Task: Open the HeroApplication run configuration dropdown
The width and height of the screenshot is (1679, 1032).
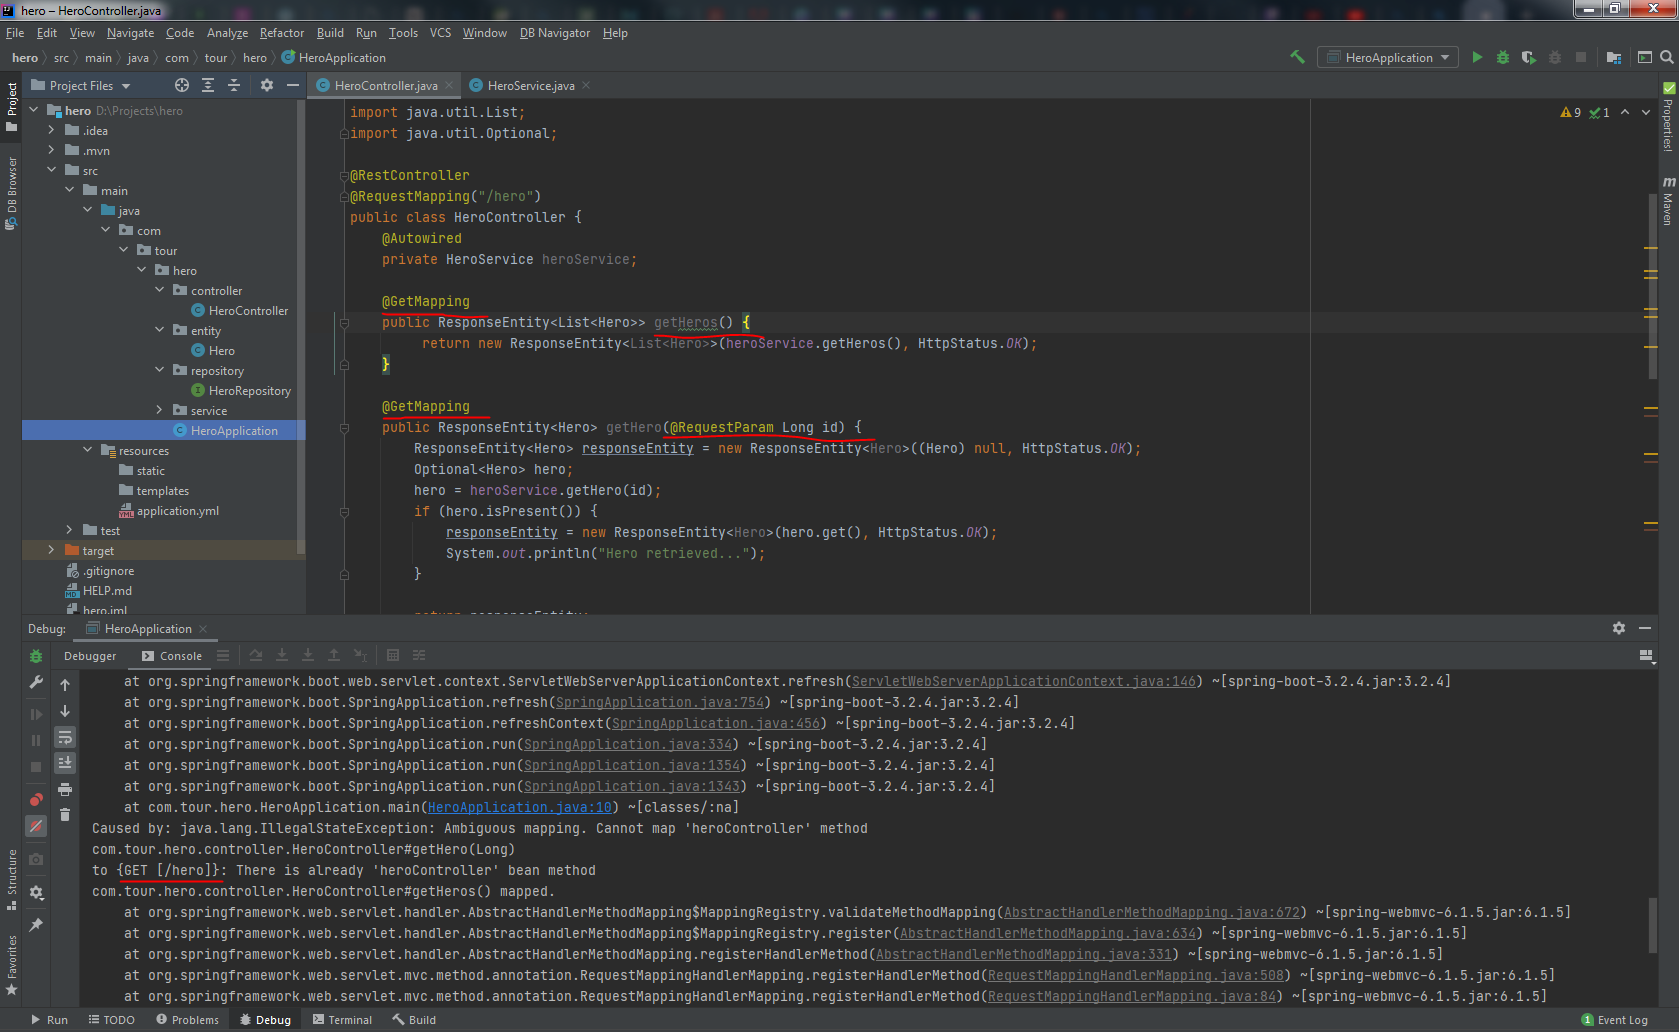Action: click(x=1387, y=57)
